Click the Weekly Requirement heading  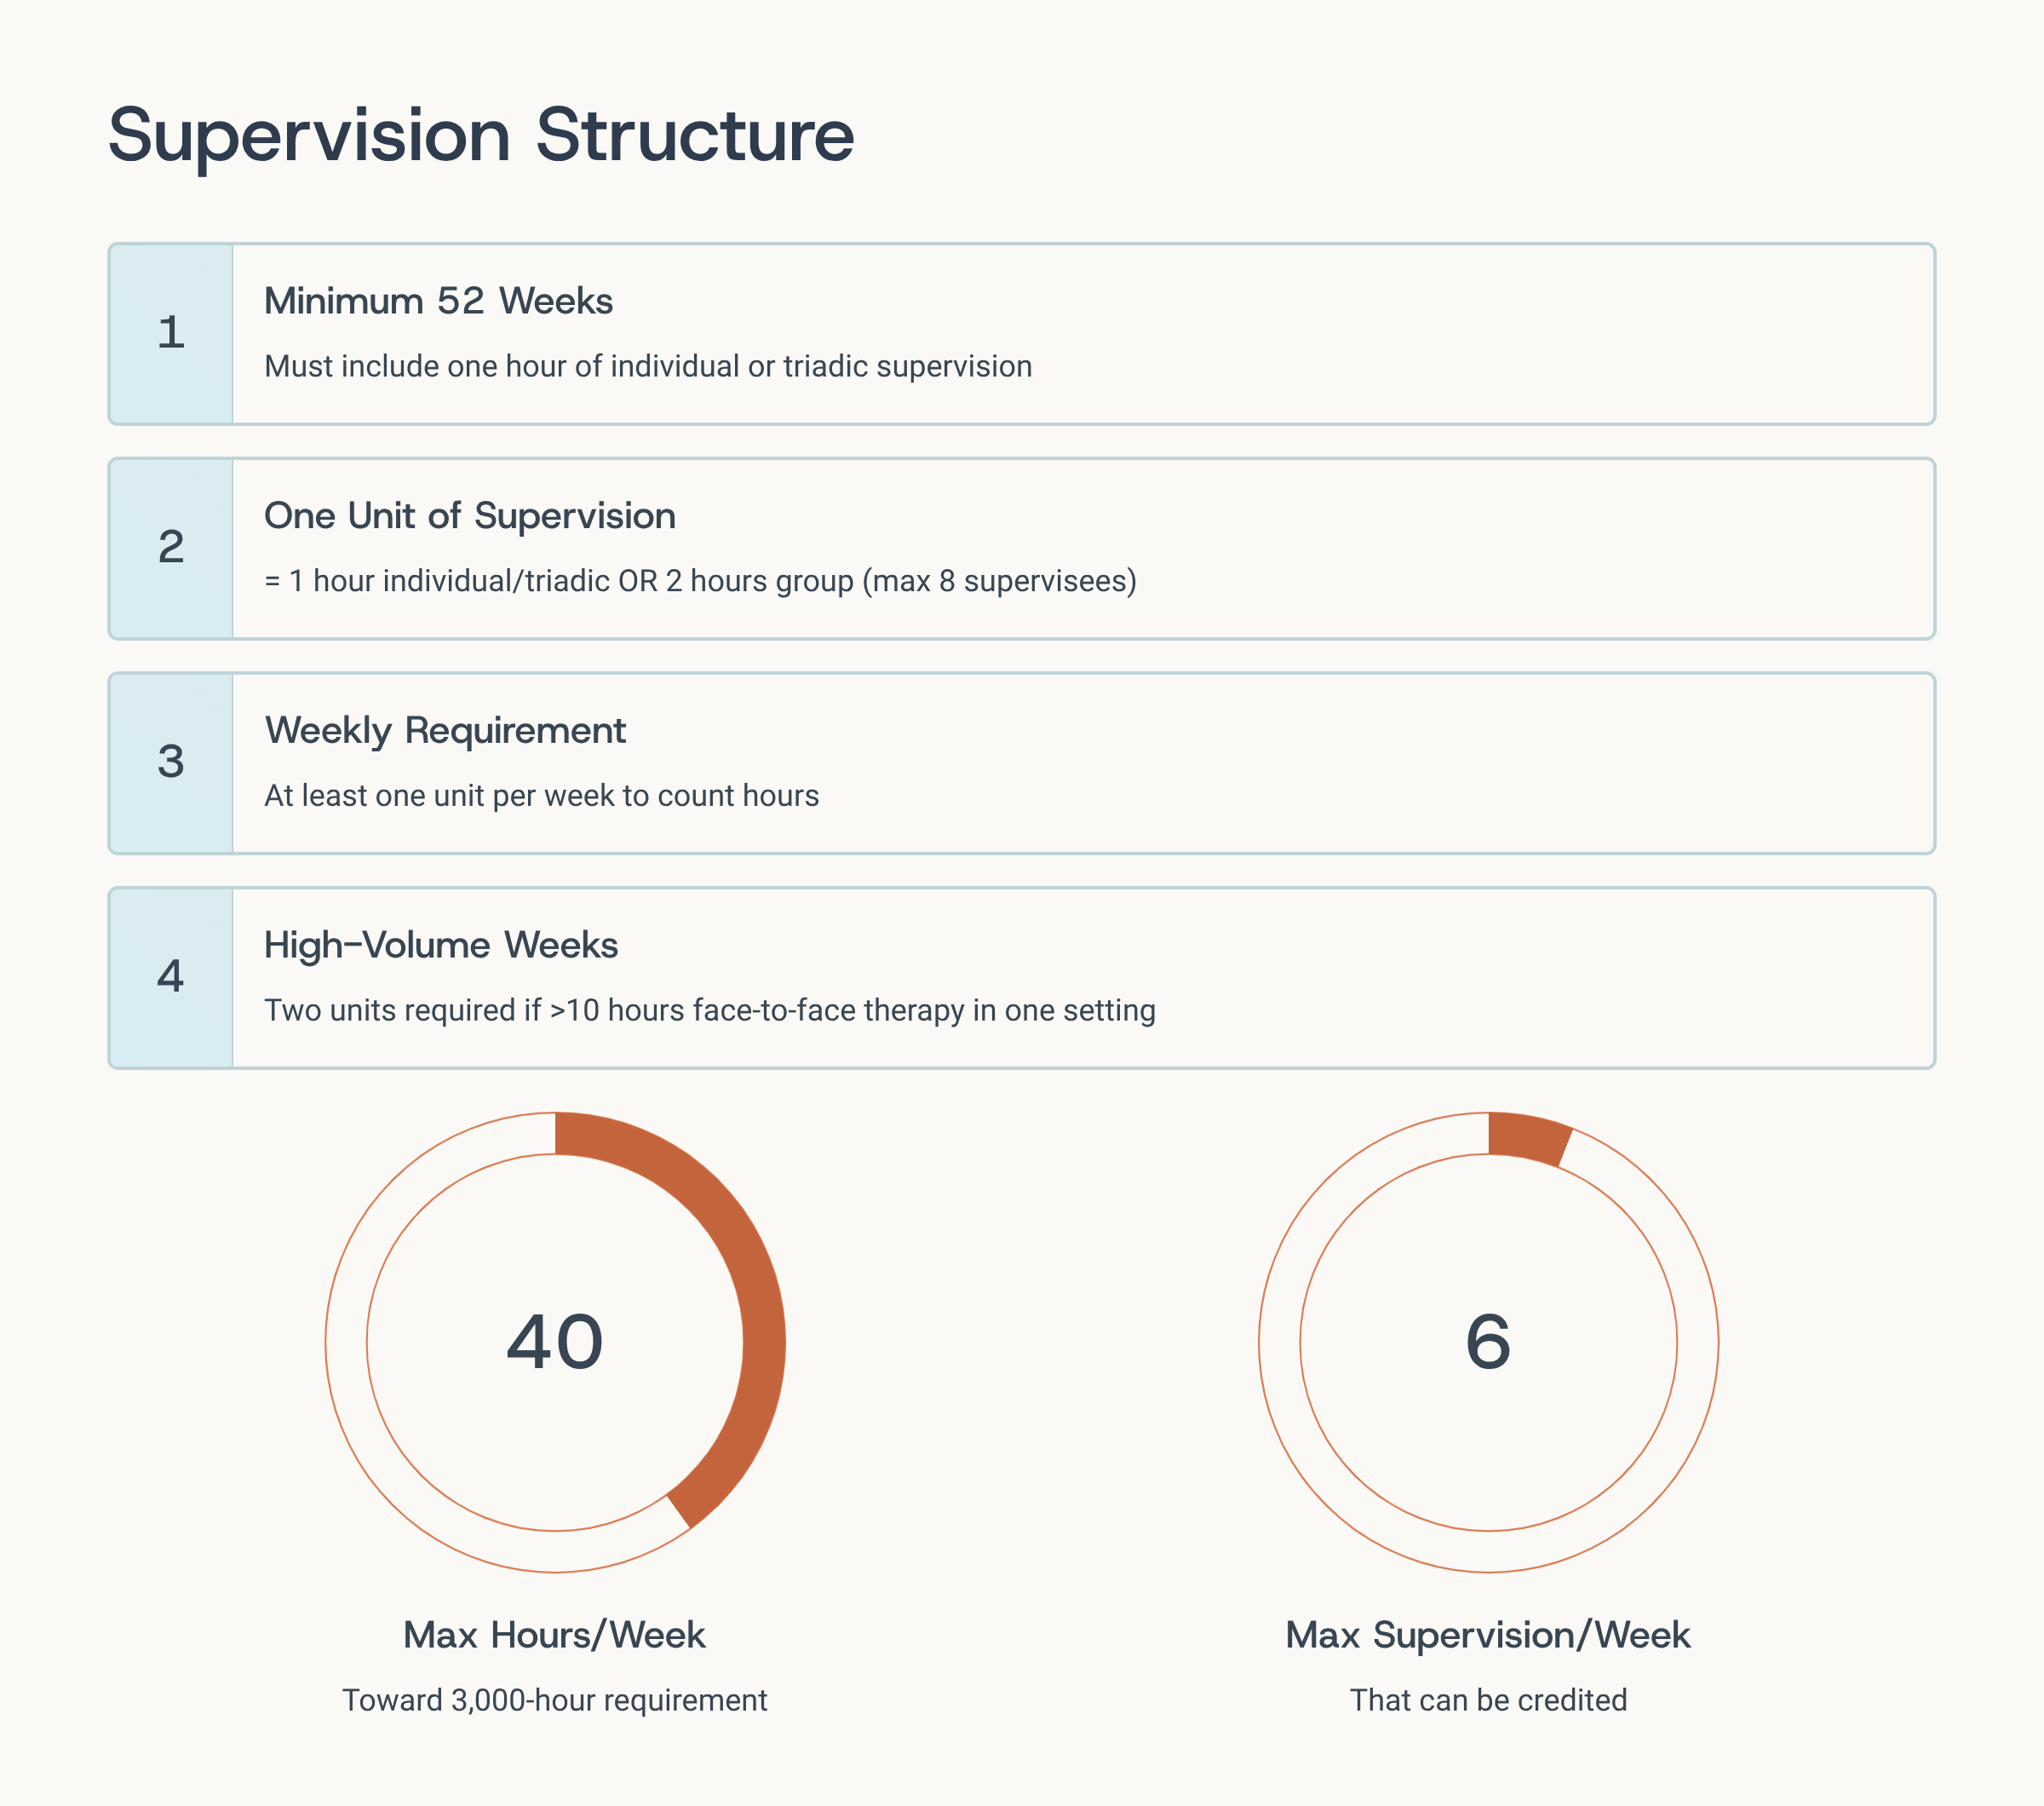[445, 731]
